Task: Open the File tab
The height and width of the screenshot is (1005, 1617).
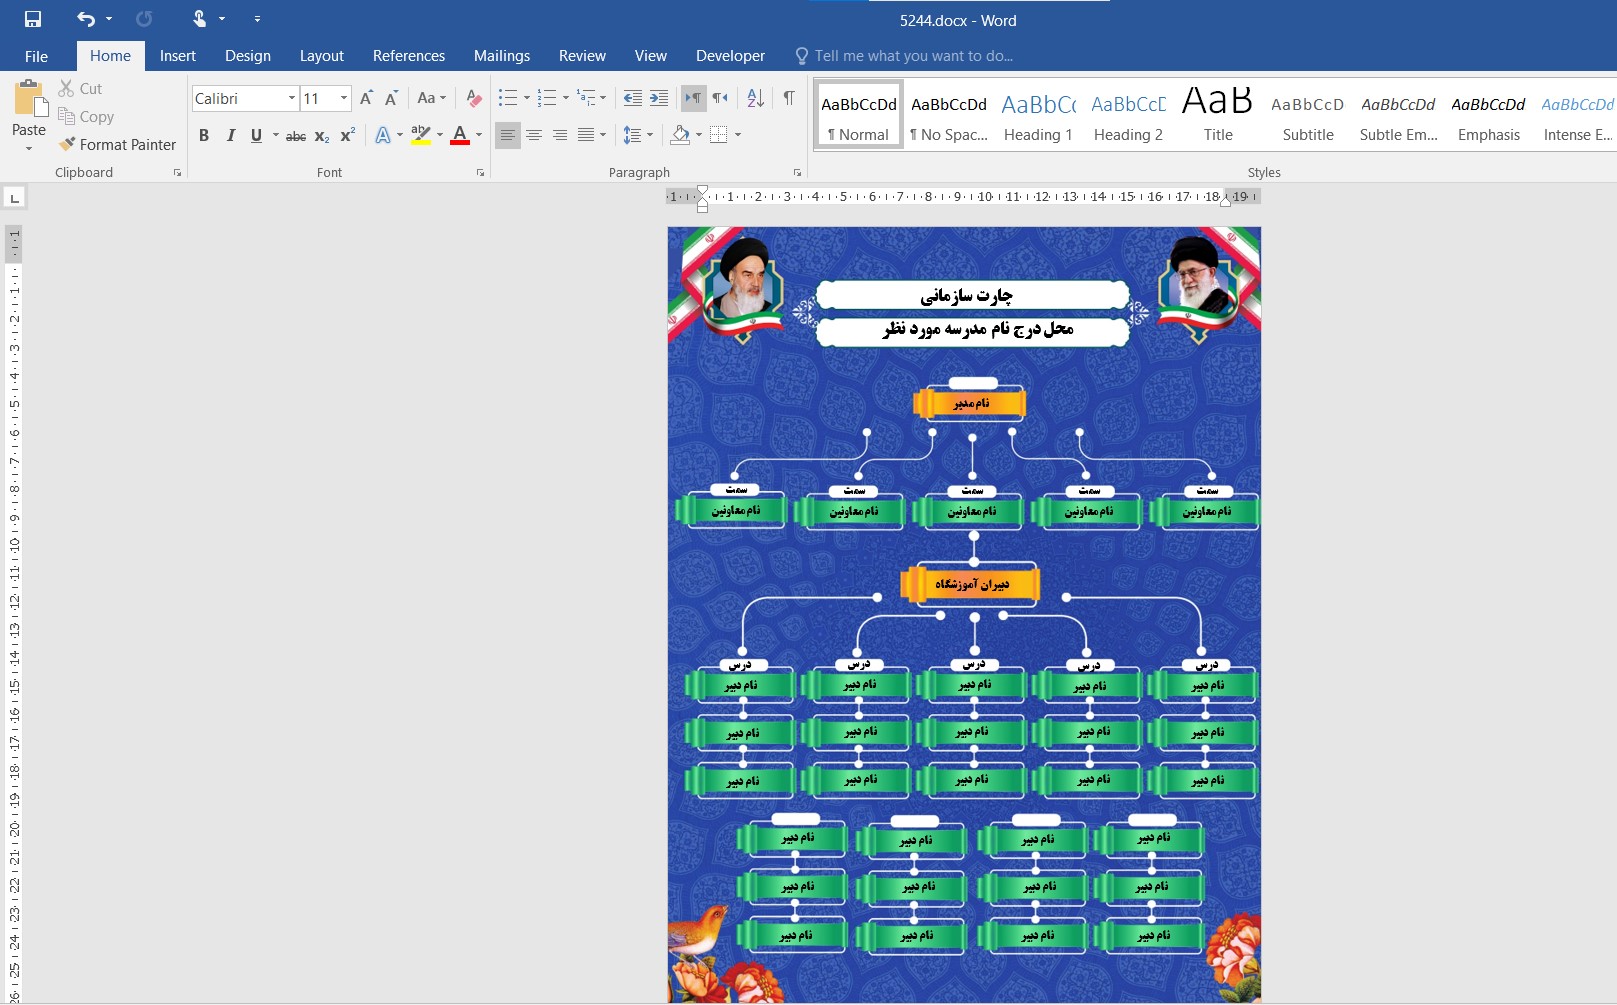Action: click(36, 56)
